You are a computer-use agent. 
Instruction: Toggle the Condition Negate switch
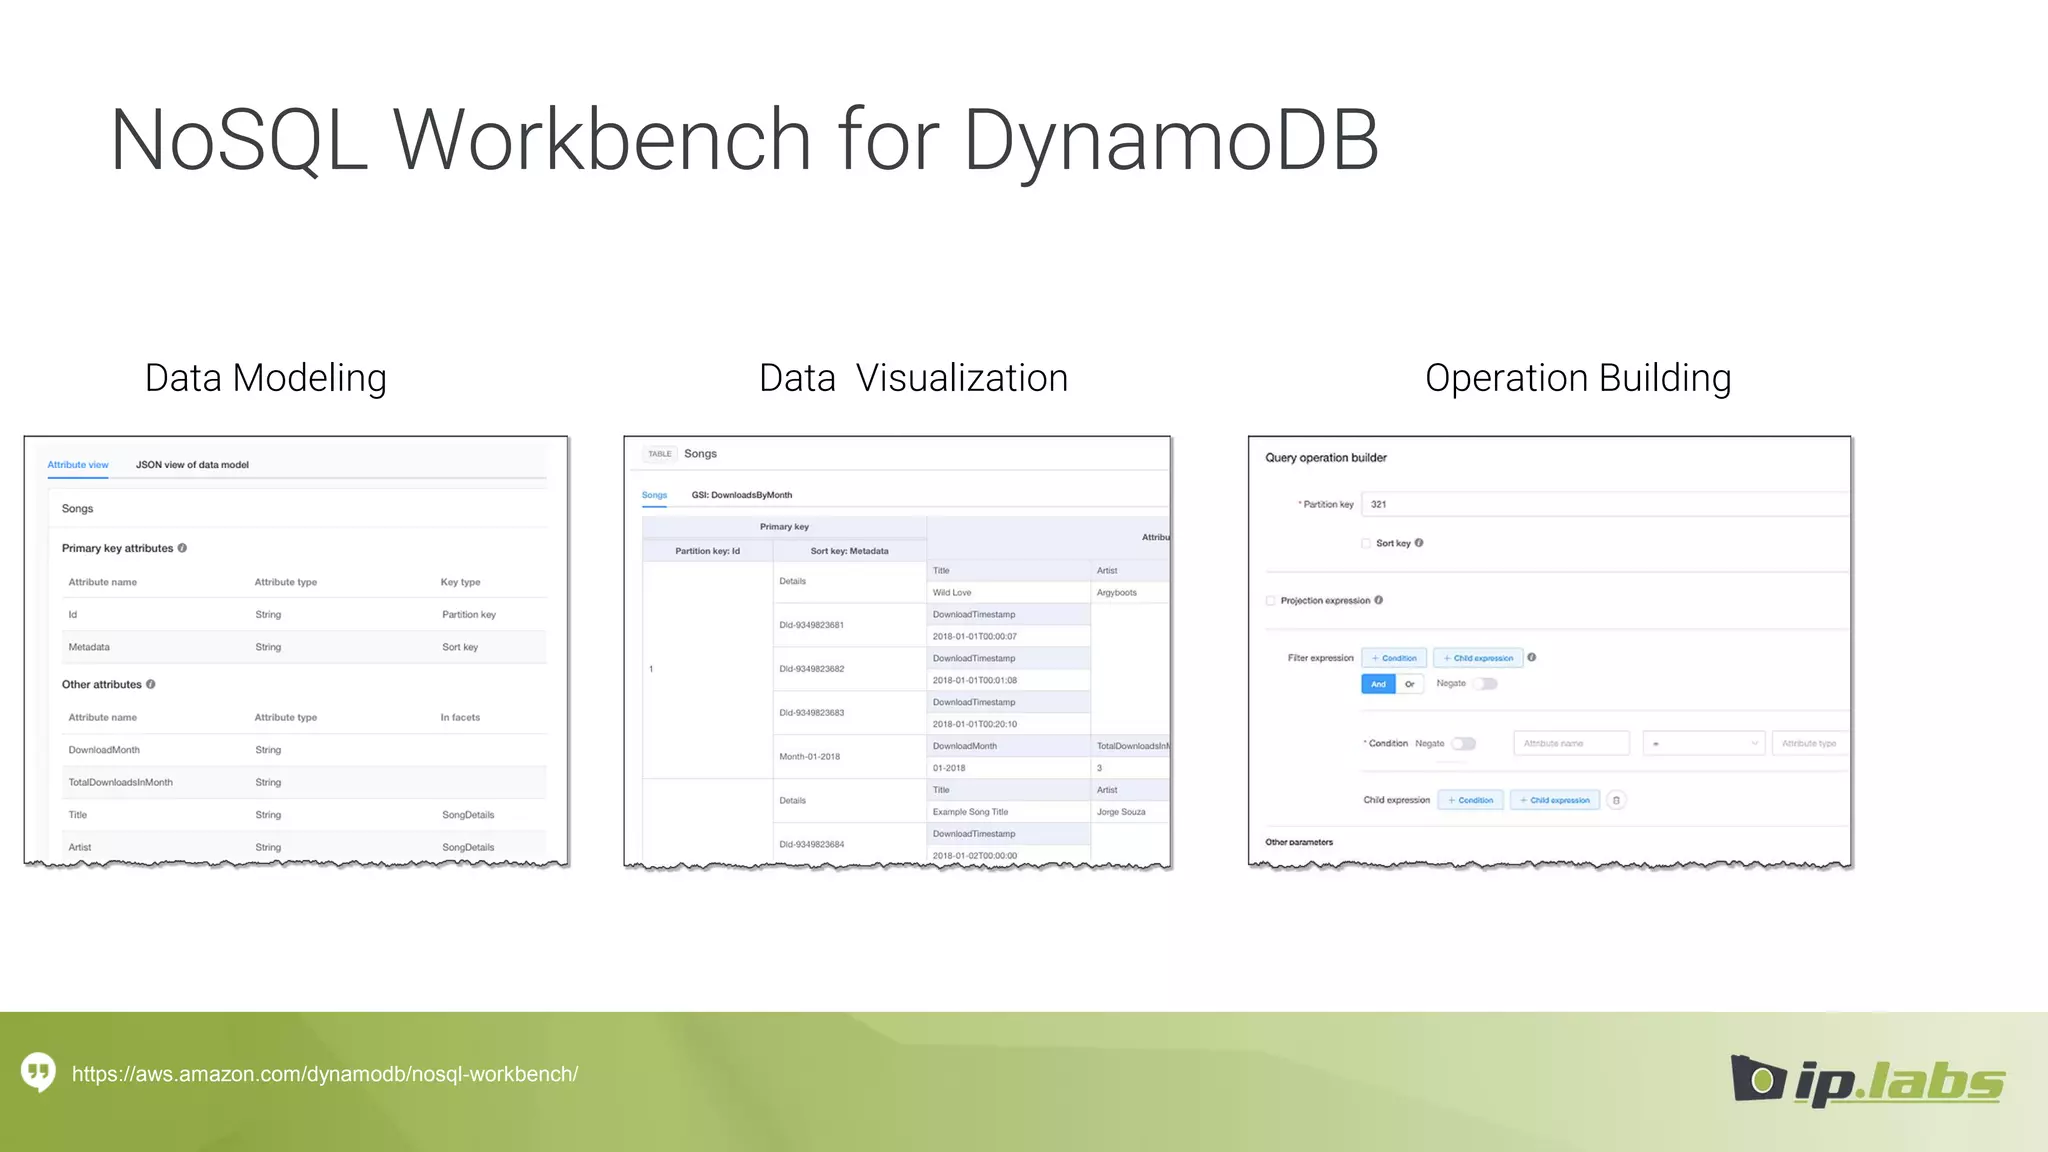(x=1464, y=743)
